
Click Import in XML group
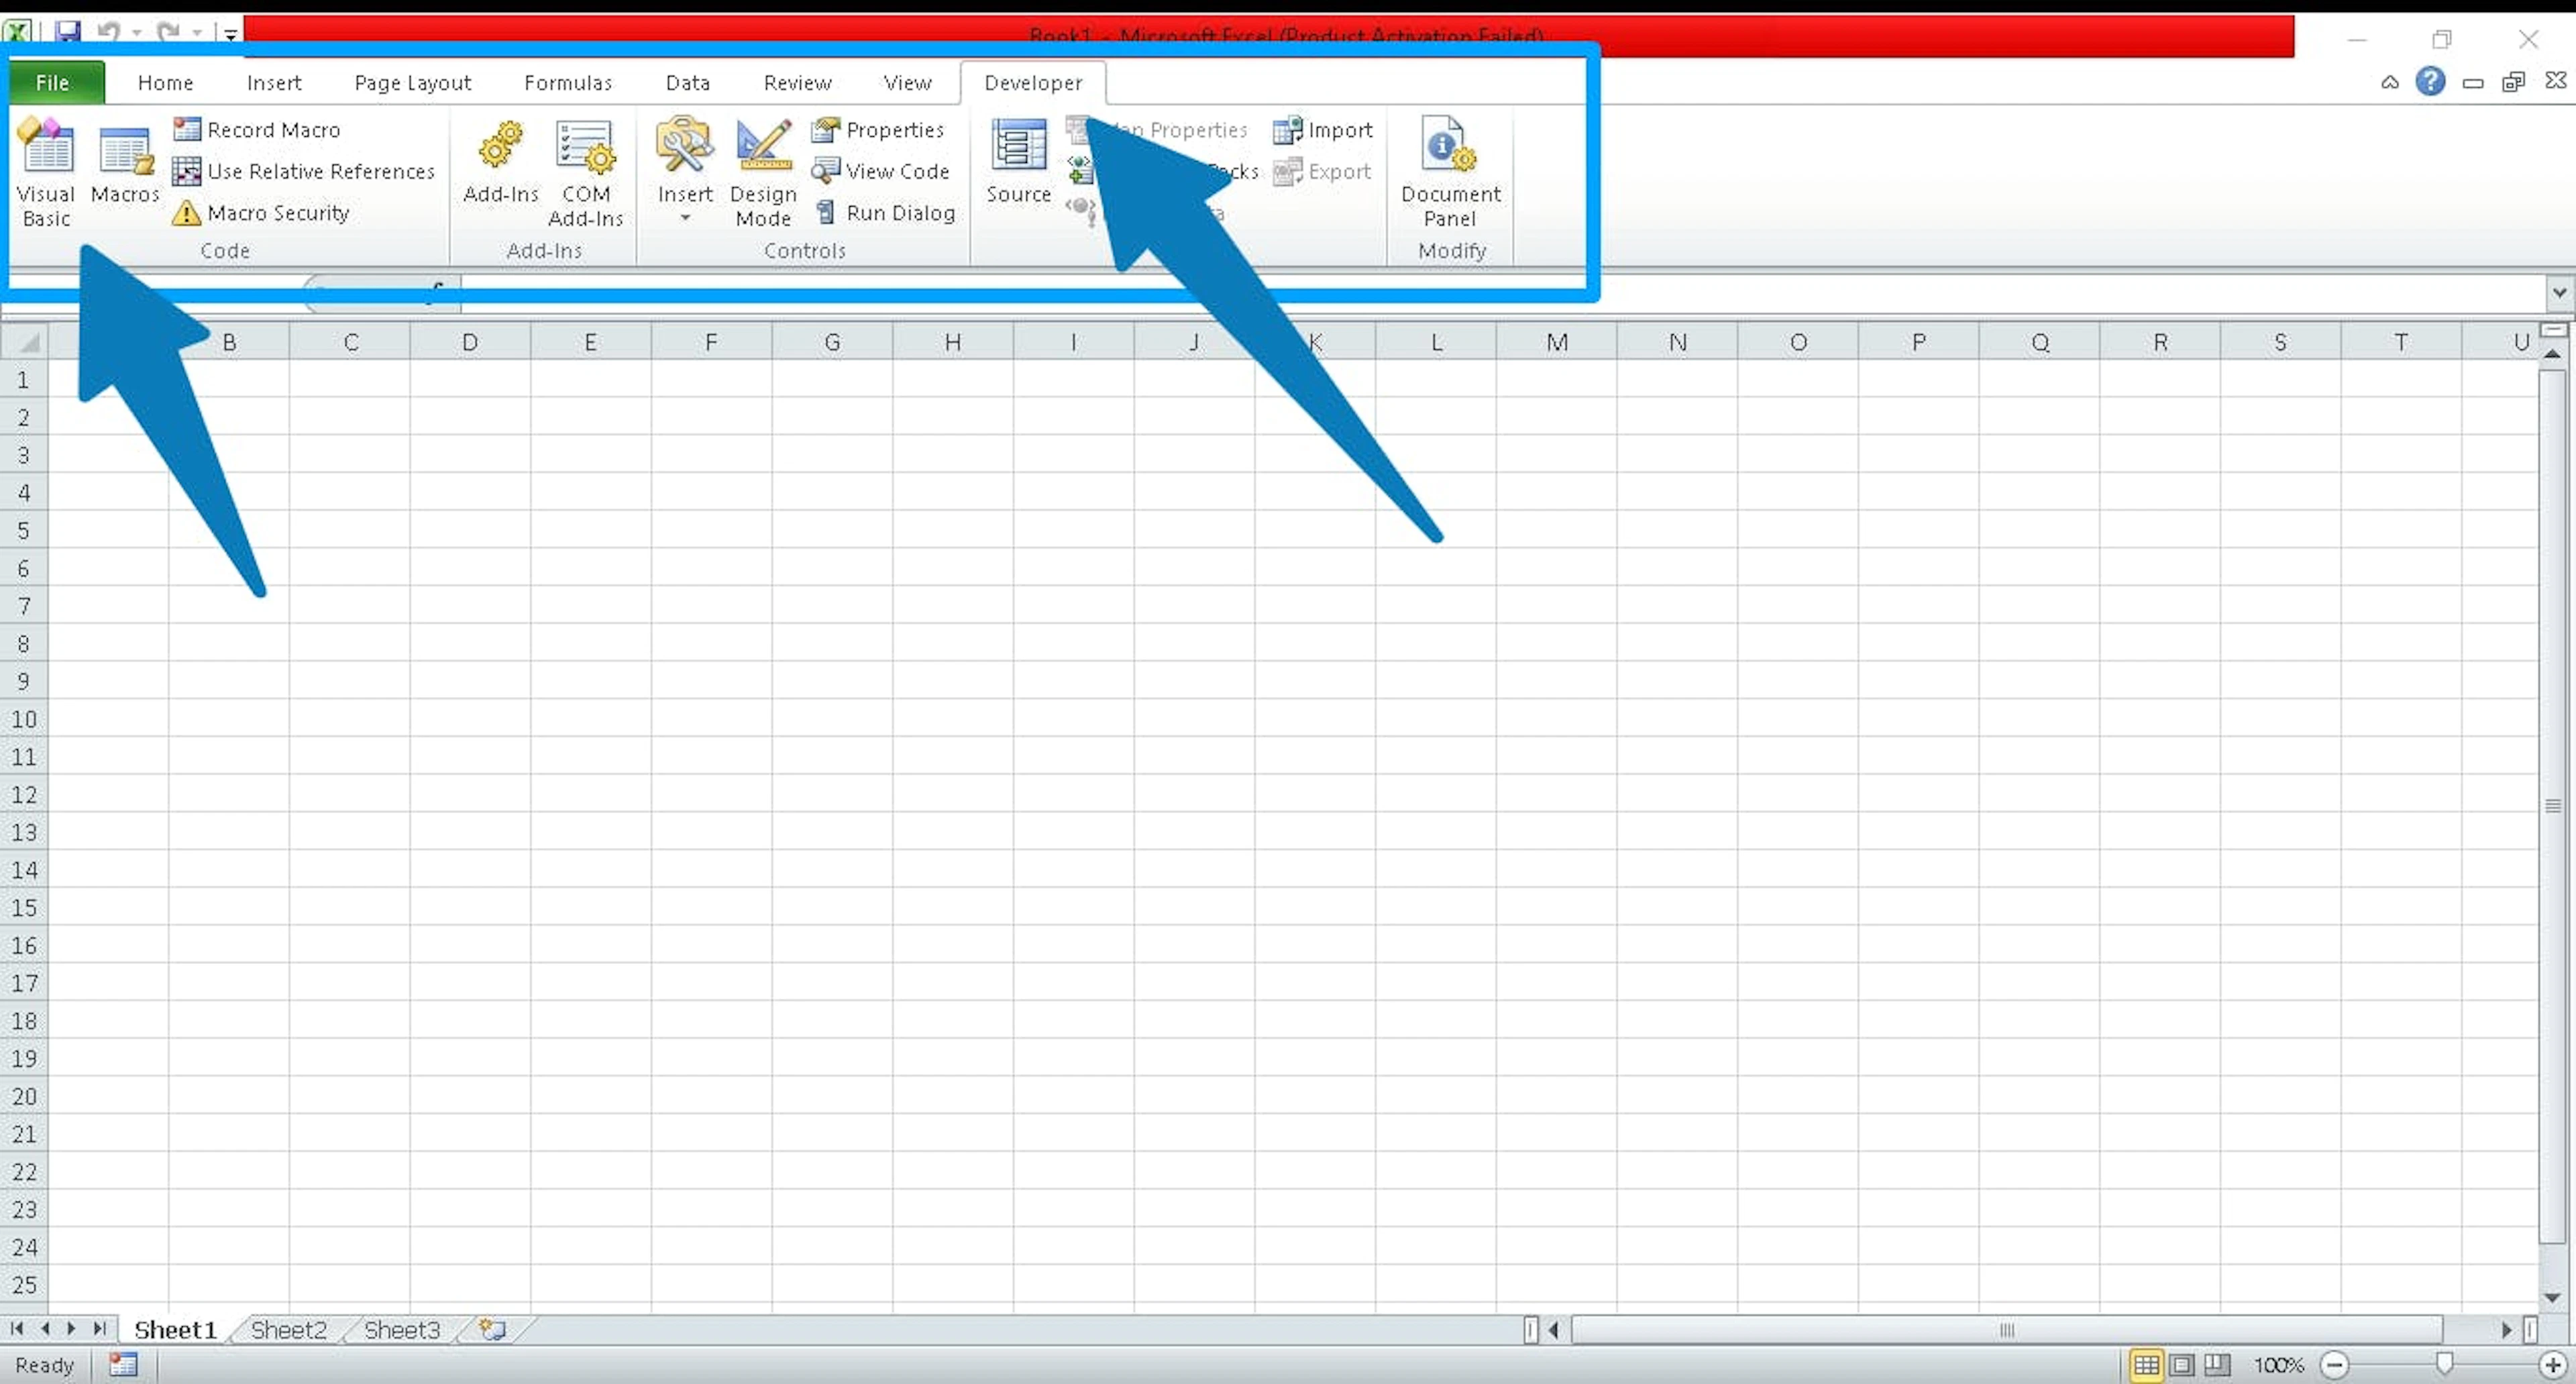1323,130
